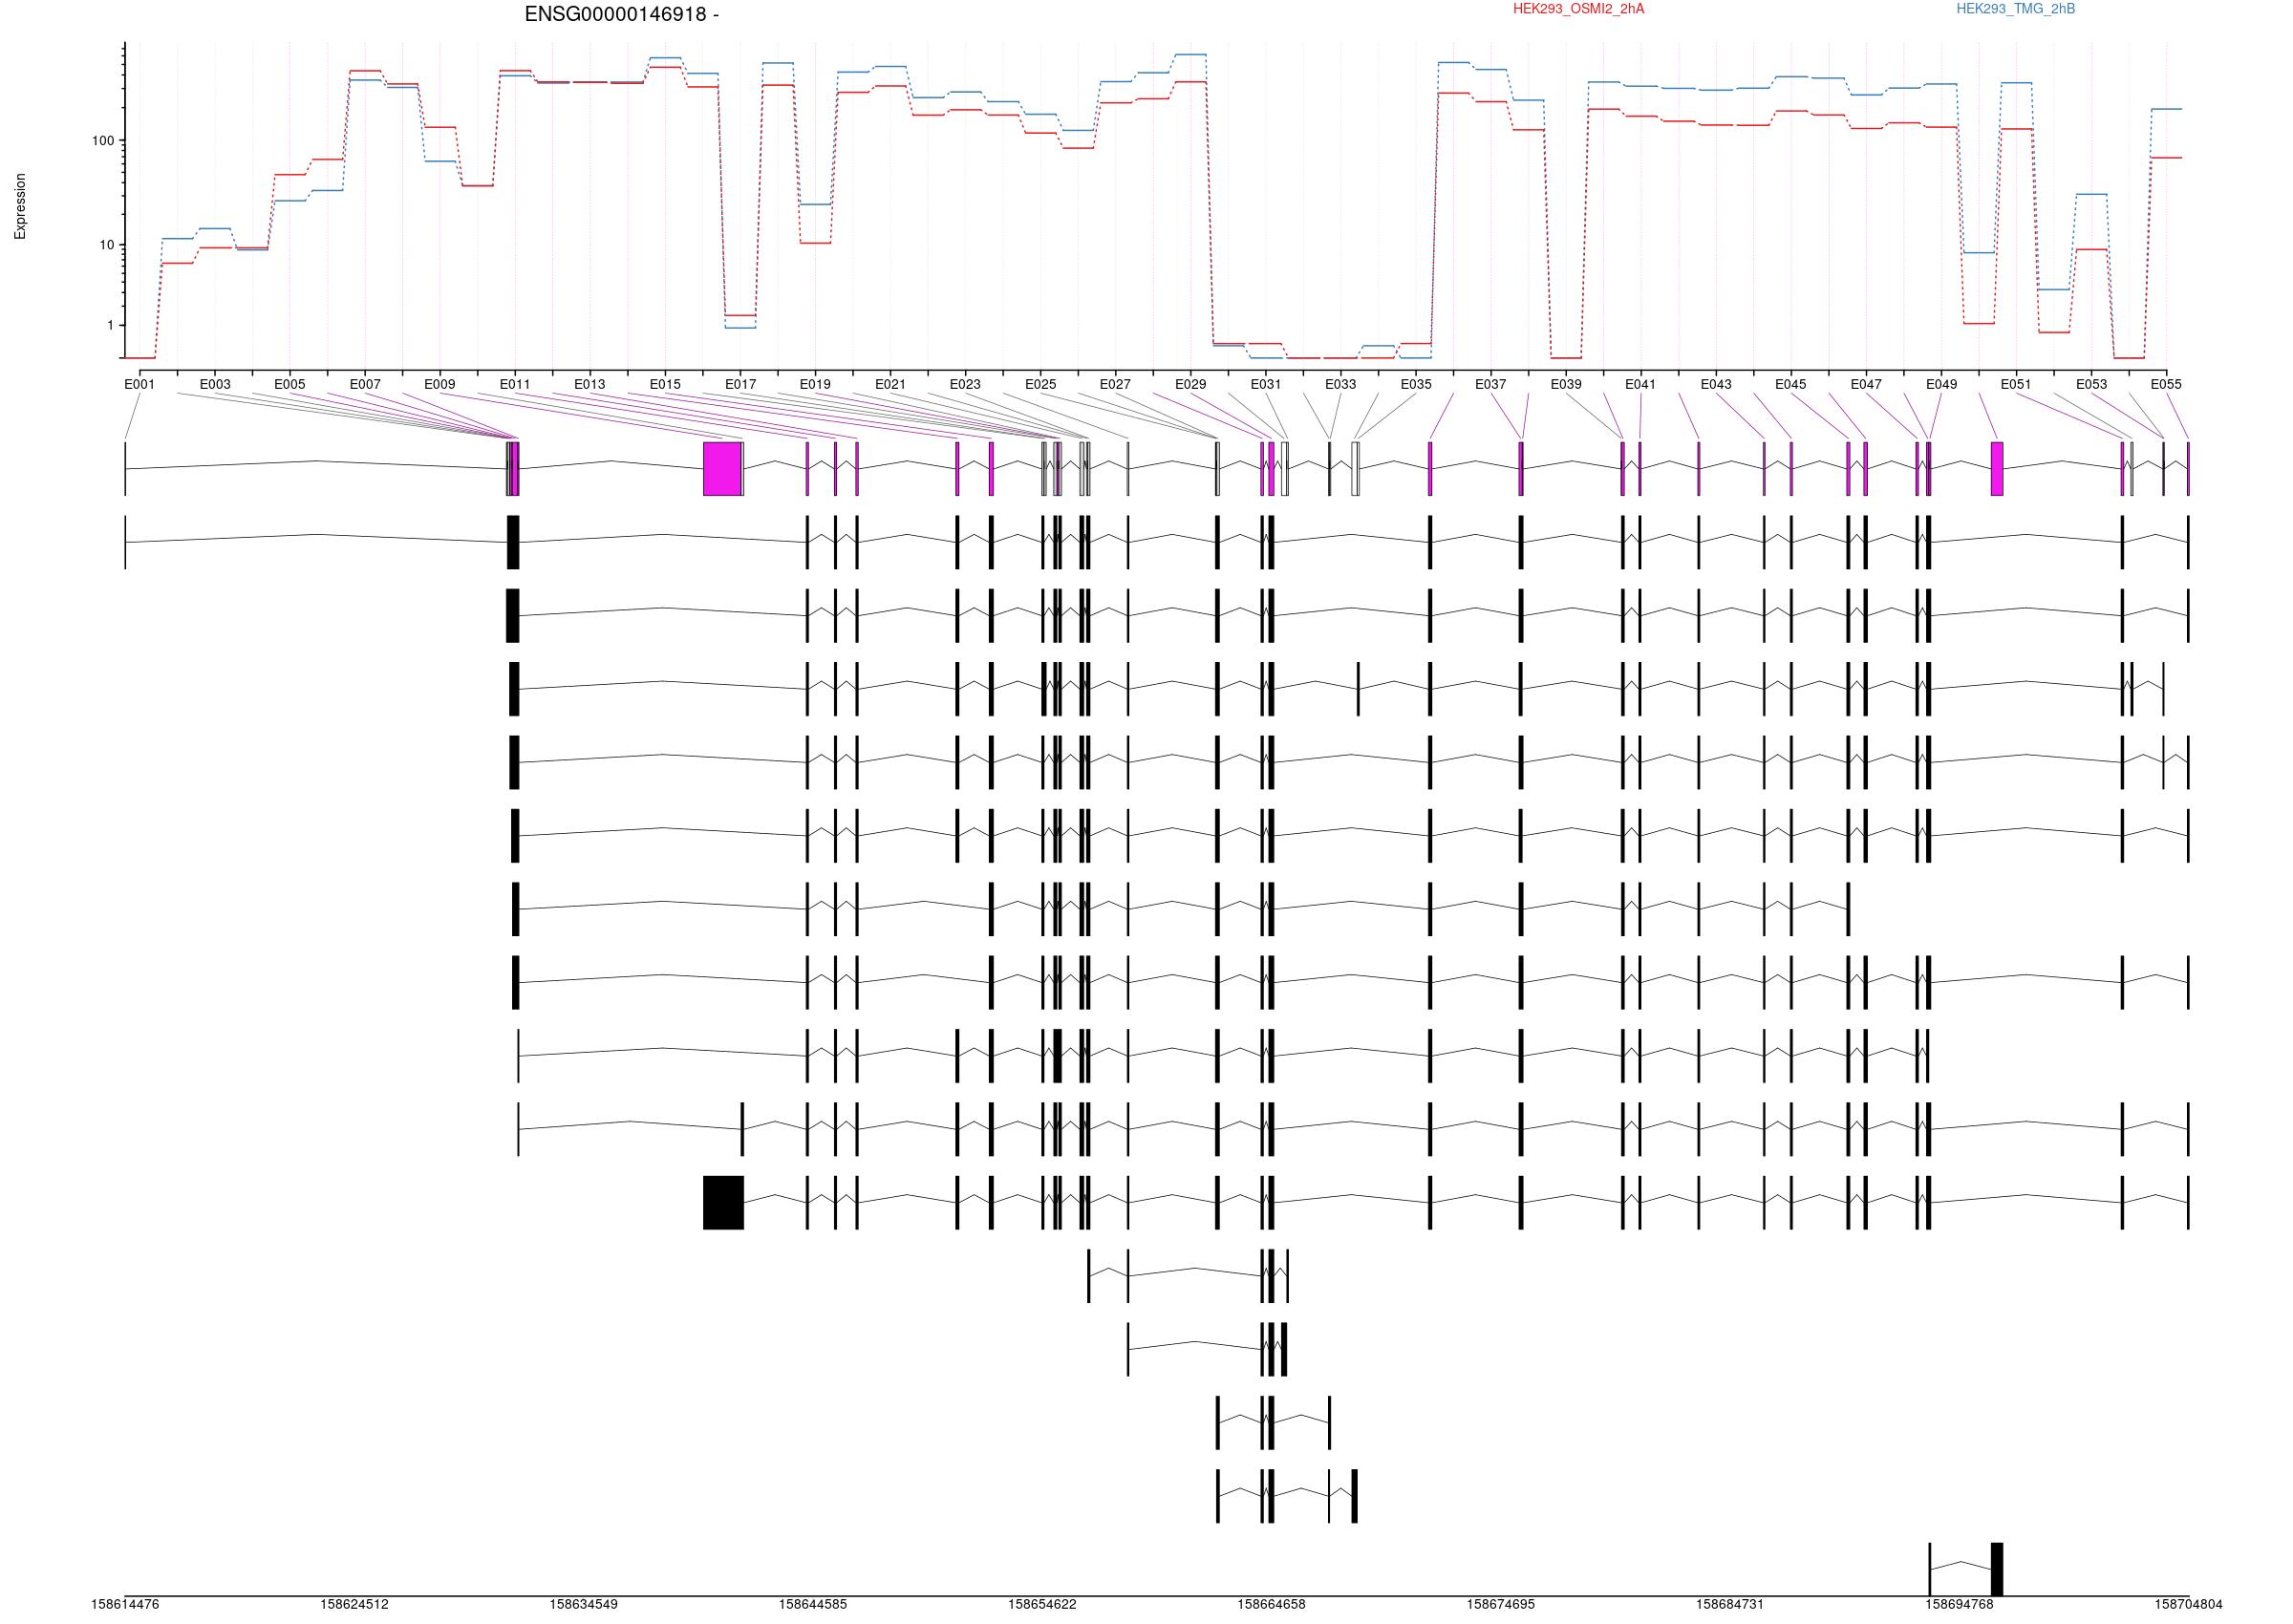
Task: Click exon bin label E027
Action: pos(1115,384)
